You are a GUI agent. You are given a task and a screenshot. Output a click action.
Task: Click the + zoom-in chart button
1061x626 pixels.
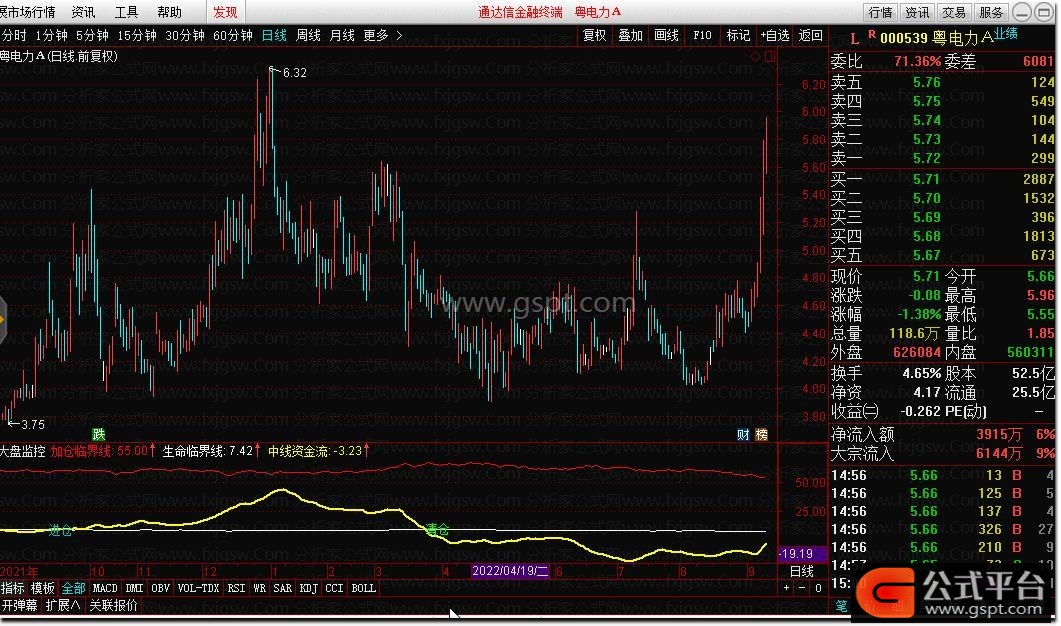[786, 588]
